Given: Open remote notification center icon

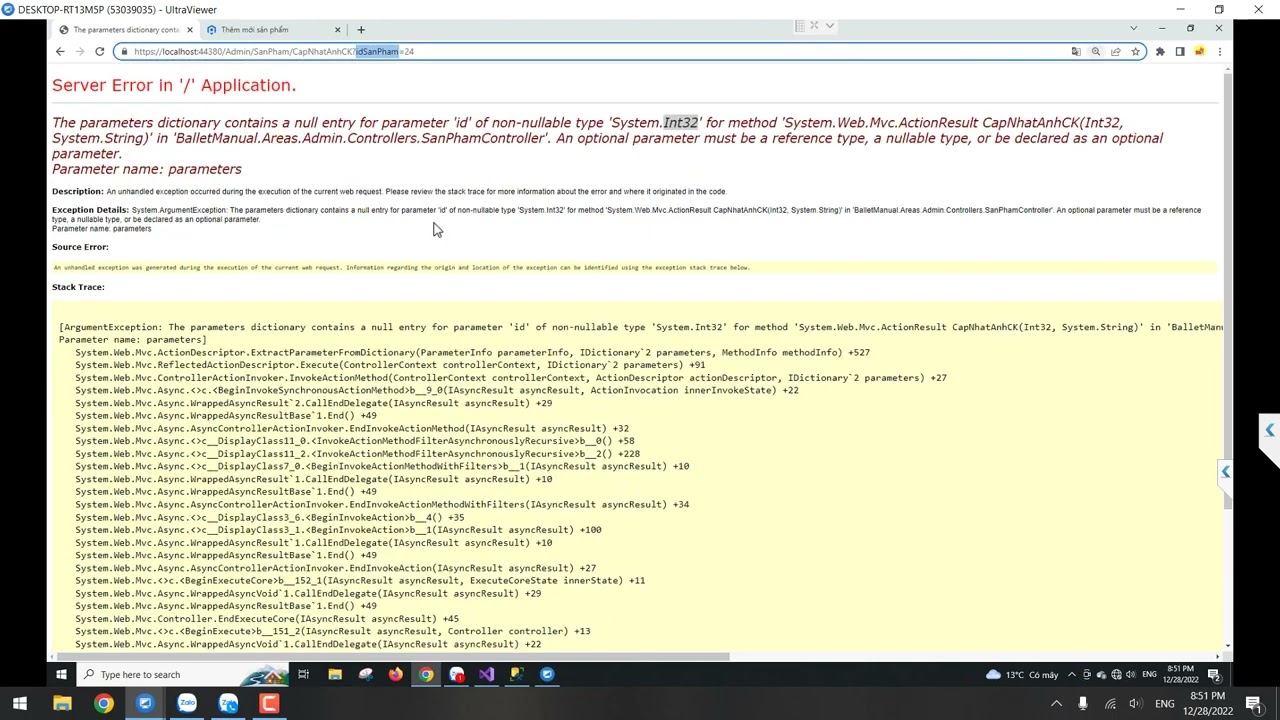Looking at the screenshot, I should 1213,674.
